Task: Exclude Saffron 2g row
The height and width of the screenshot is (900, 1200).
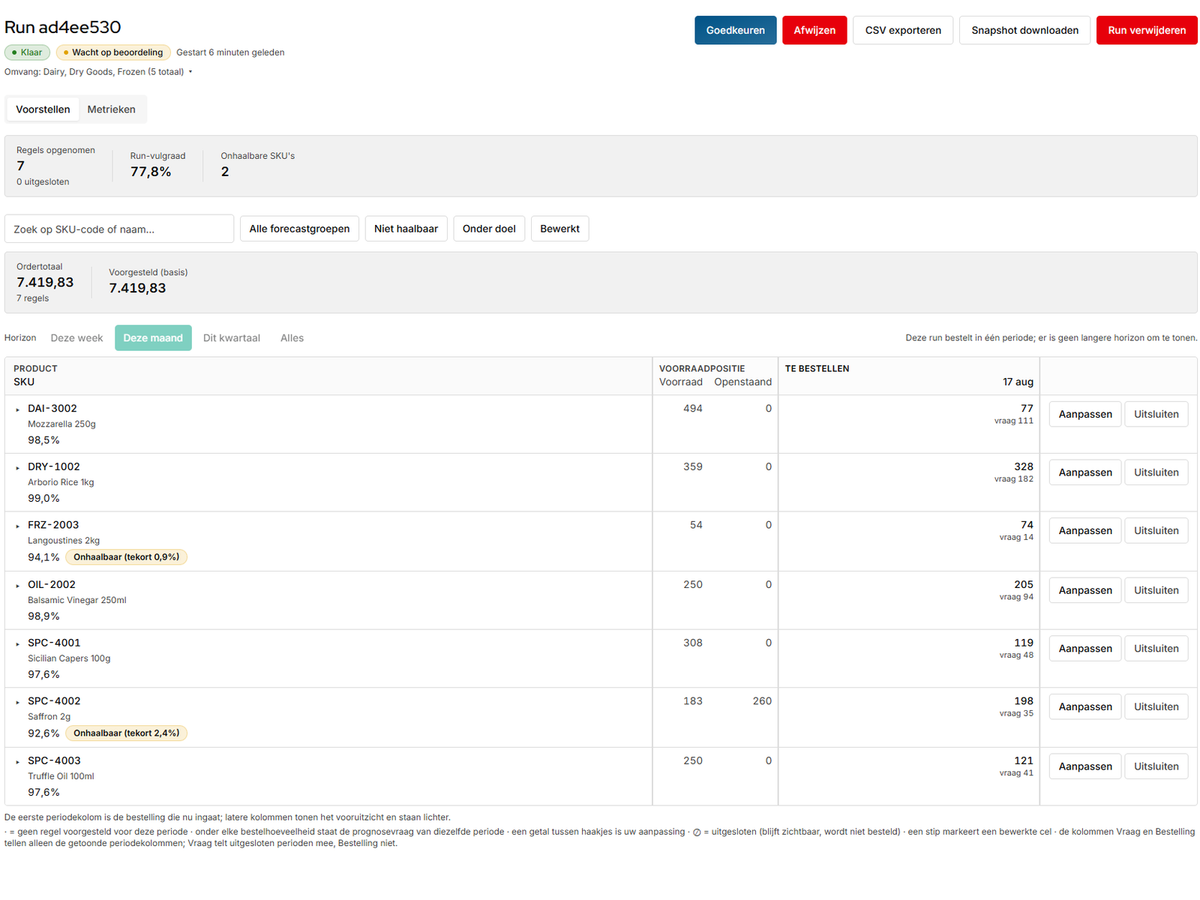Action: 1156,706
